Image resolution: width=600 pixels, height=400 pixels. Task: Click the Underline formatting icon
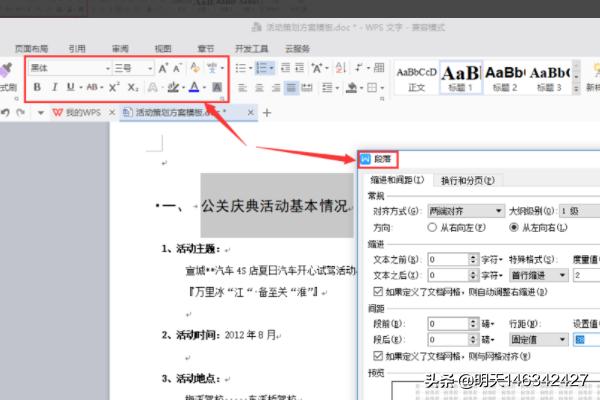(x=70, y=87)
